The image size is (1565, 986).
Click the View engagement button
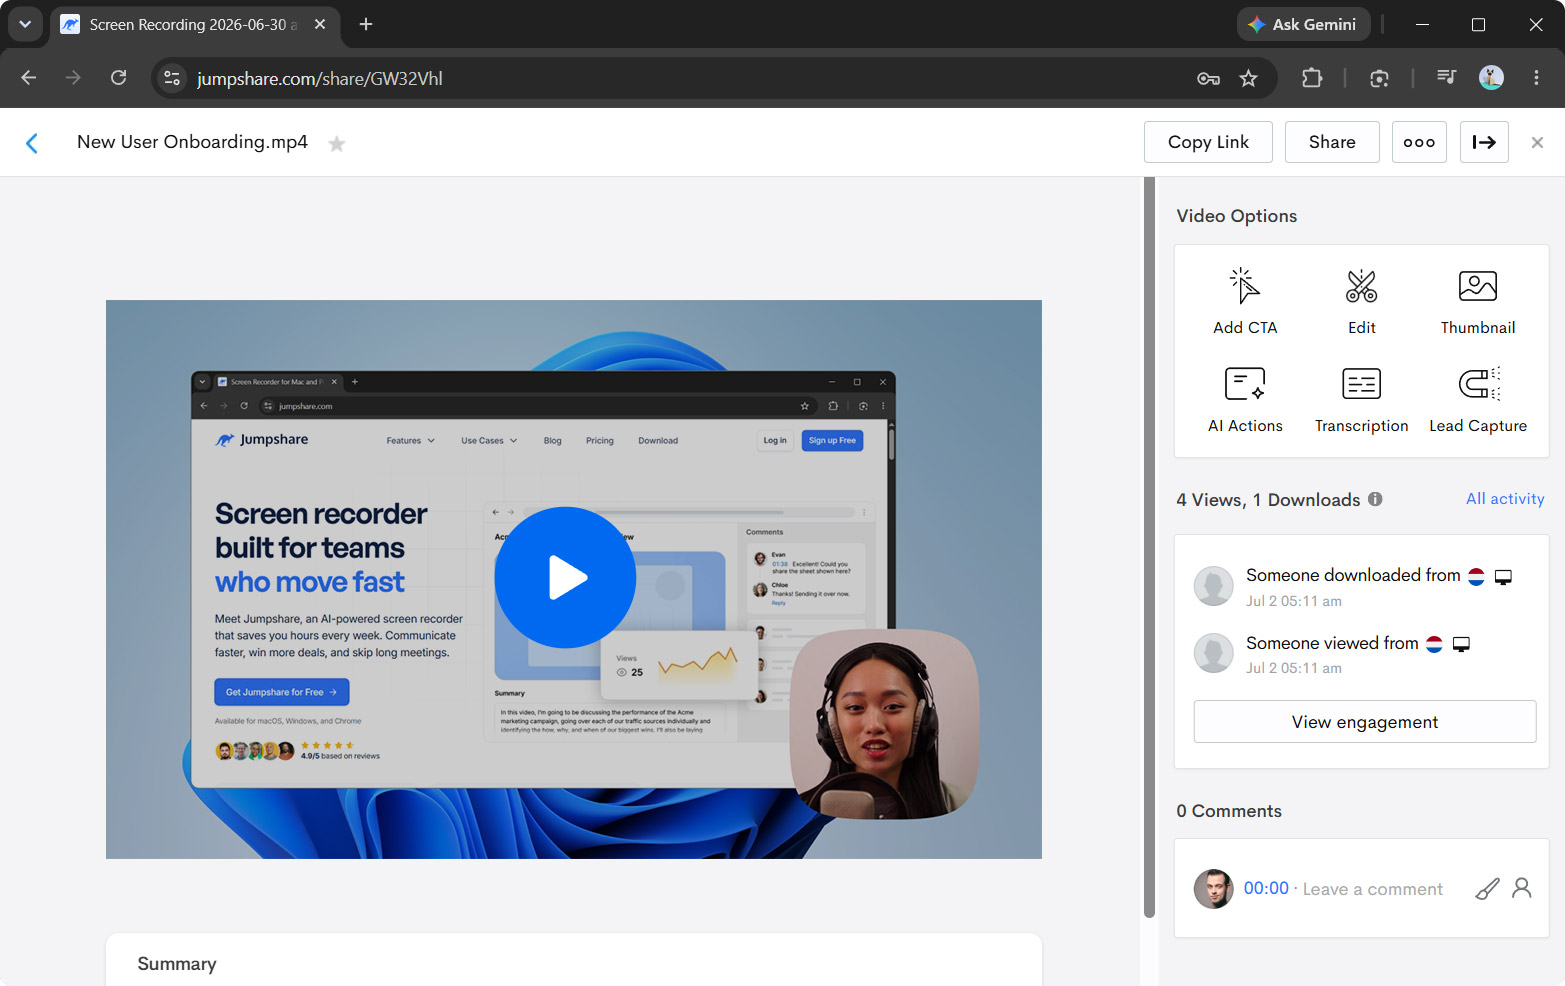click(x=1364, y=722)
